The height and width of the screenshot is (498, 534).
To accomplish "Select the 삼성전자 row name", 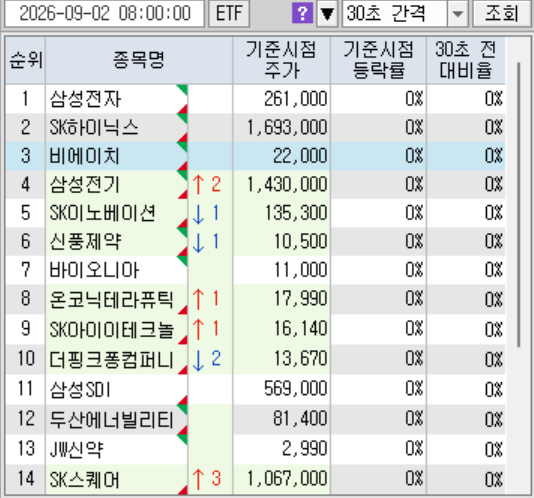I will [85, 99].
